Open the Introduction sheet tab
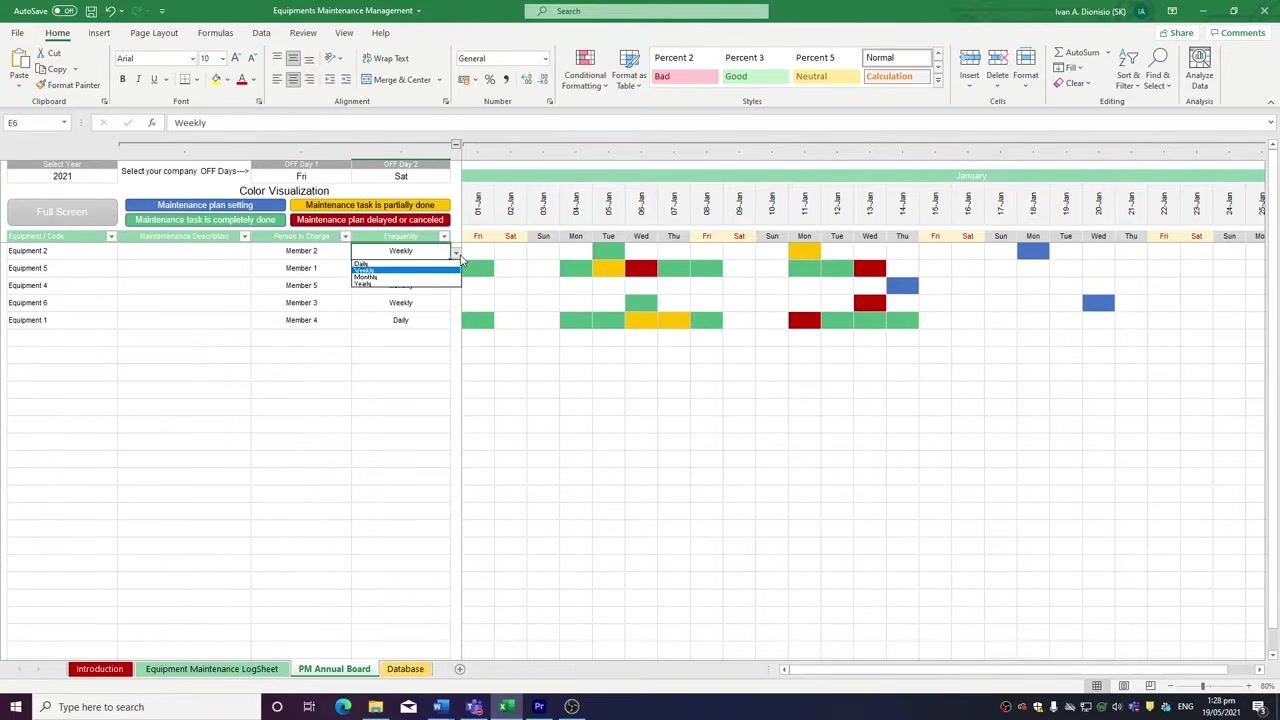This screenshot has height=720, width=1280. pos(100,669)
